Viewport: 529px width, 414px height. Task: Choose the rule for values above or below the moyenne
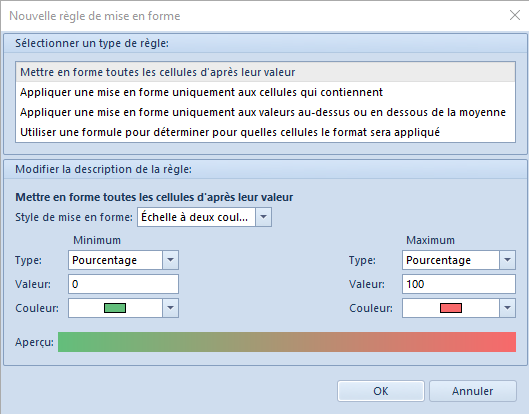tap(265, 112)
